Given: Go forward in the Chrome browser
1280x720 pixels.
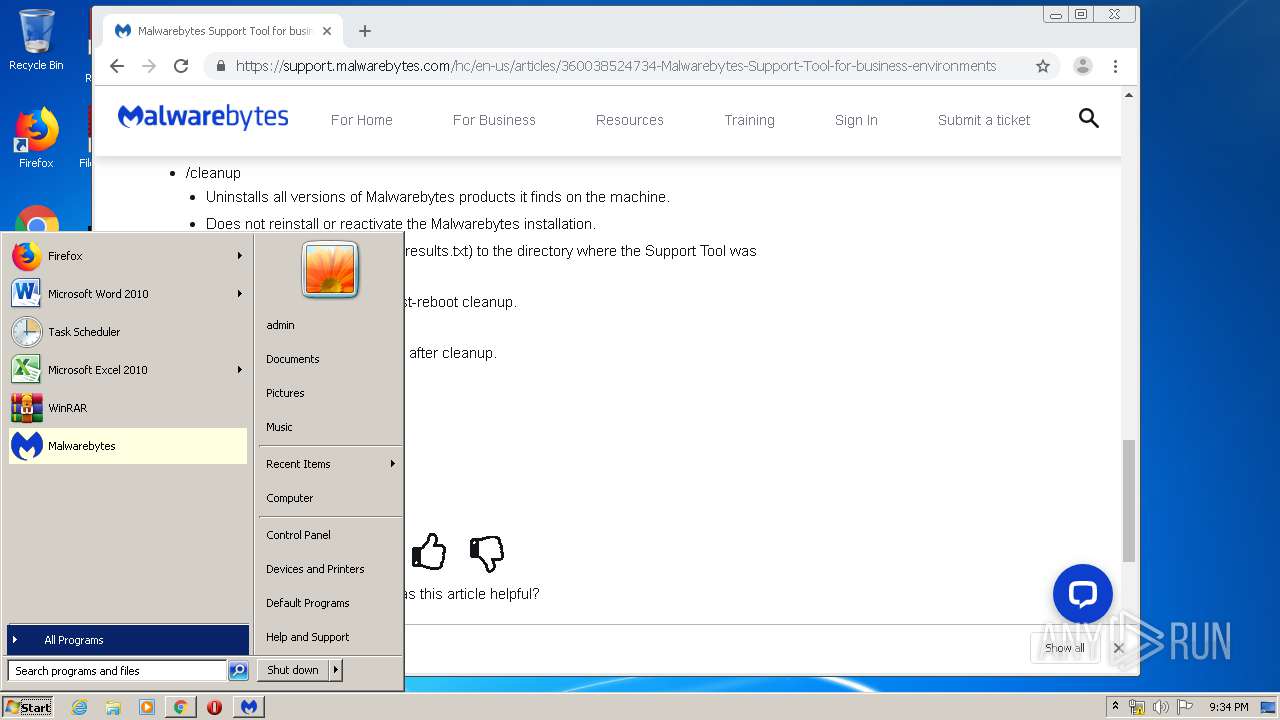Looking at the screenshot, I should [x=149, y=66].
